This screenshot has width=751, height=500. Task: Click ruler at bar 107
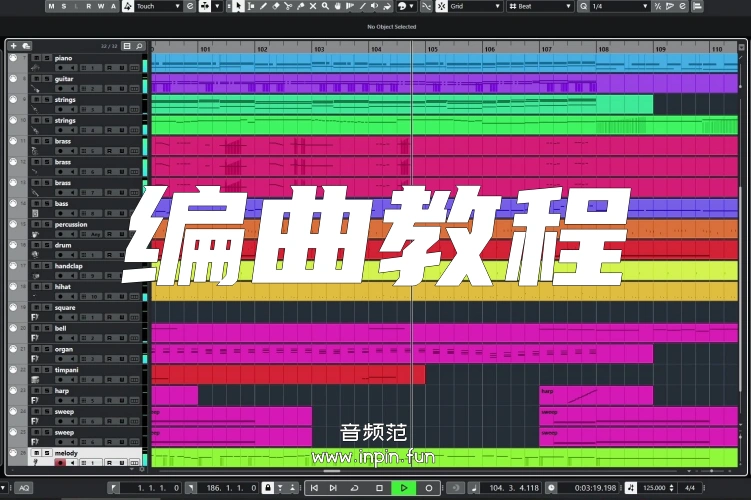[x=546, y=48]
